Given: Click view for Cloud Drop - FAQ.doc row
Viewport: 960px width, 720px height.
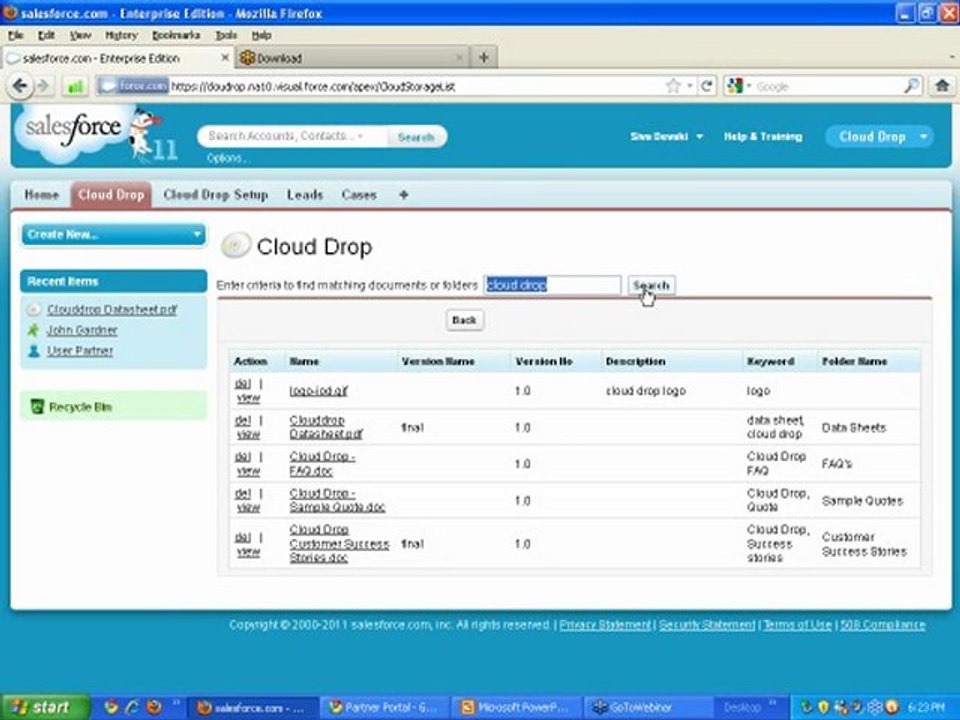Looking at the screenshot, I should tap(249, 471).
